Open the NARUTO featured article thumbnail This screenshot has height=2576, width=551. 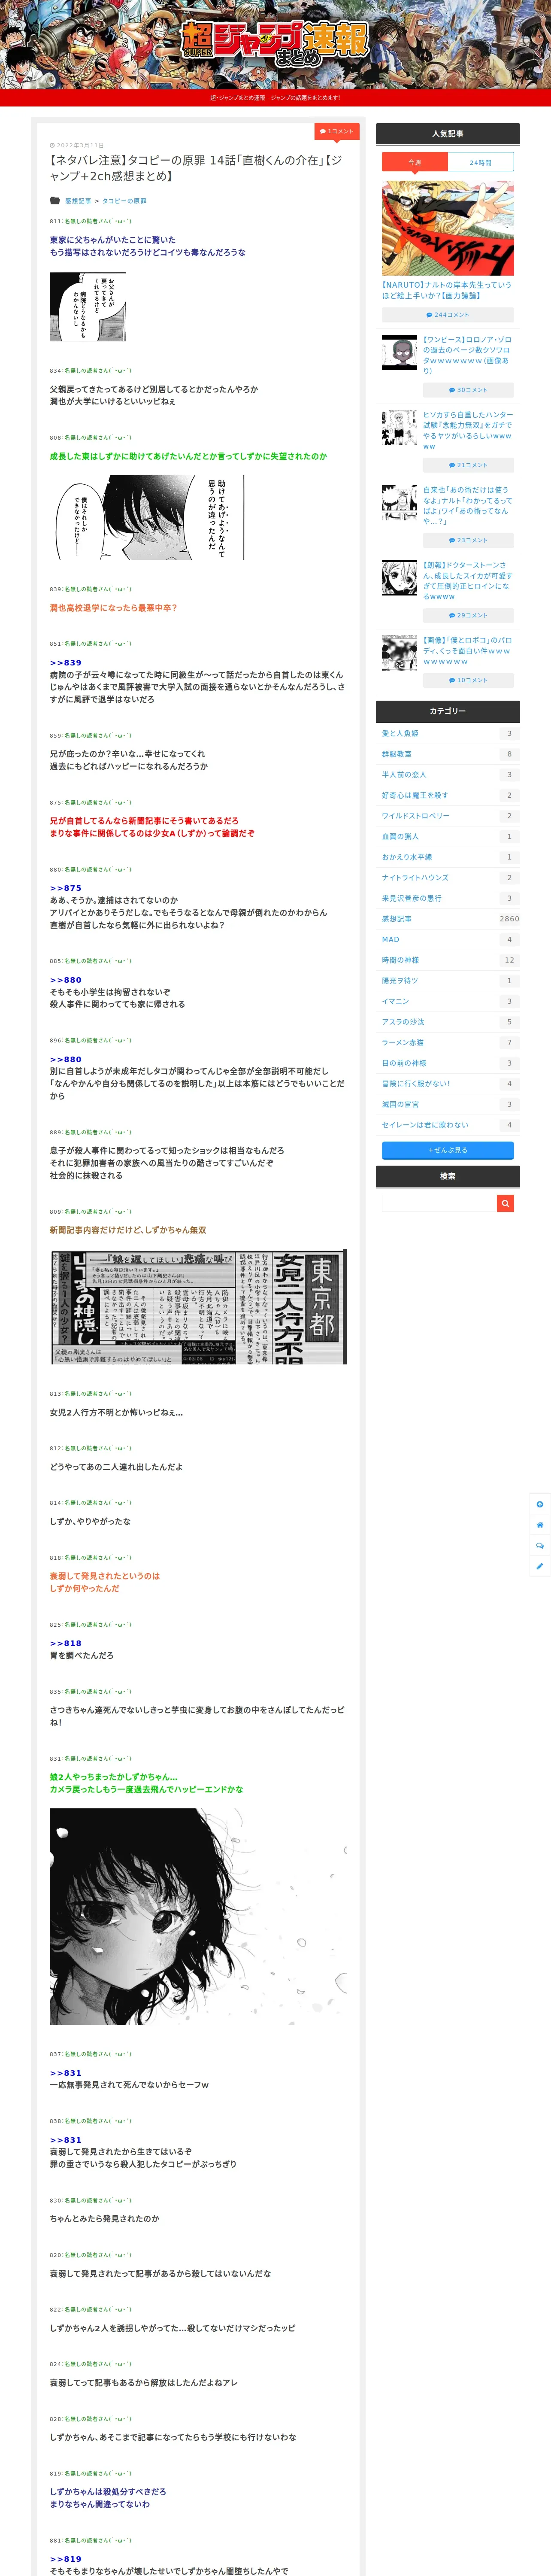pos(447,228)
